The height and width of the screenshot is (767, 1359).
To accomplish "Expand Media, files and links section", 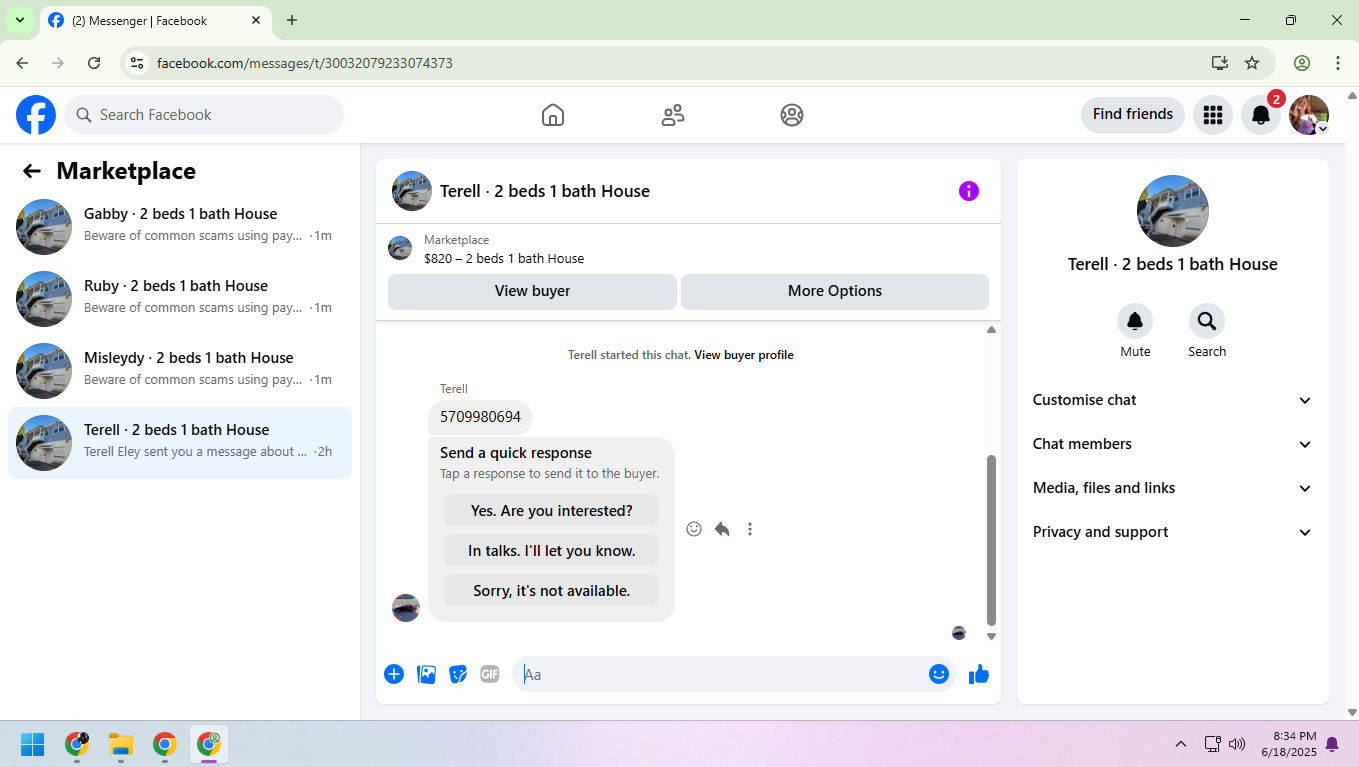I will [1173, 488].
